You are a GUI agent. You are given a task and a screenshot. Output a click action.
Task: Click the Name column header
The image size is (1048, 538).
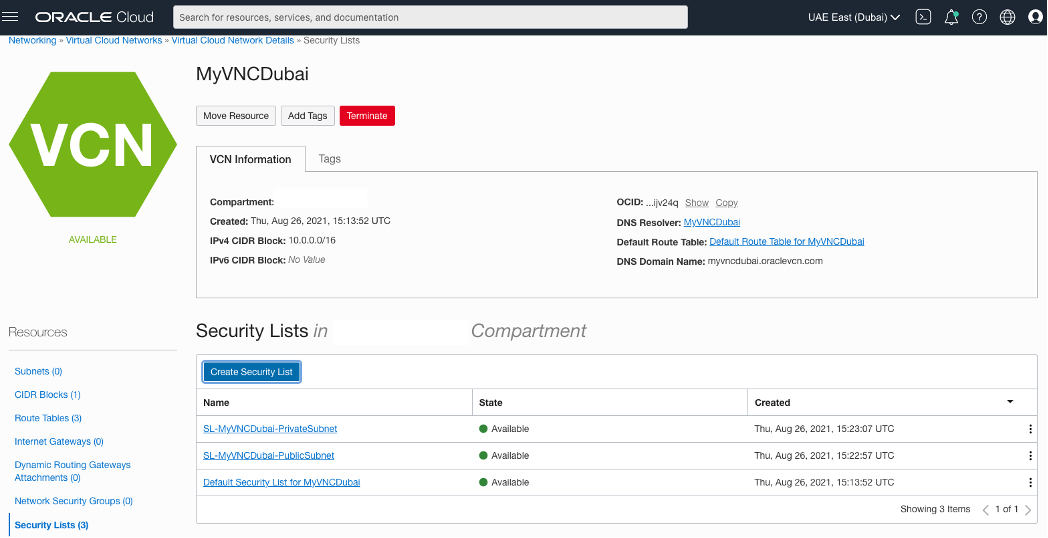(x=216, y=402)
